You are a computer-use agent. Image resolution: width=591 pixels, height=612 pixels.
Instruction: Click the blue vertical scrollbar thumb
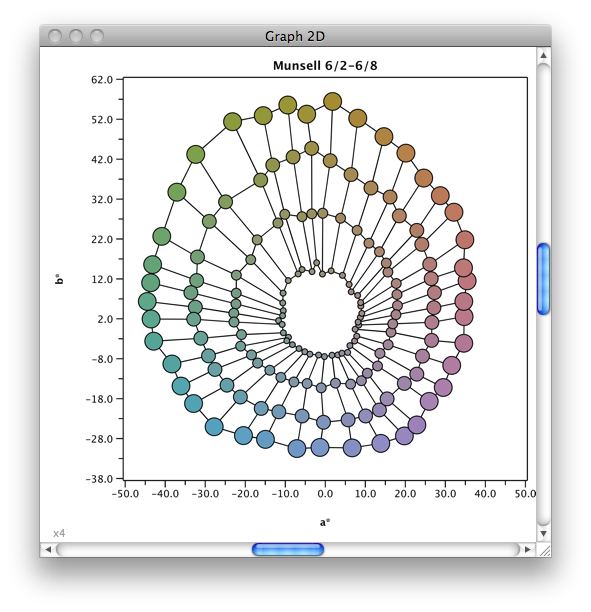[543, 279]
